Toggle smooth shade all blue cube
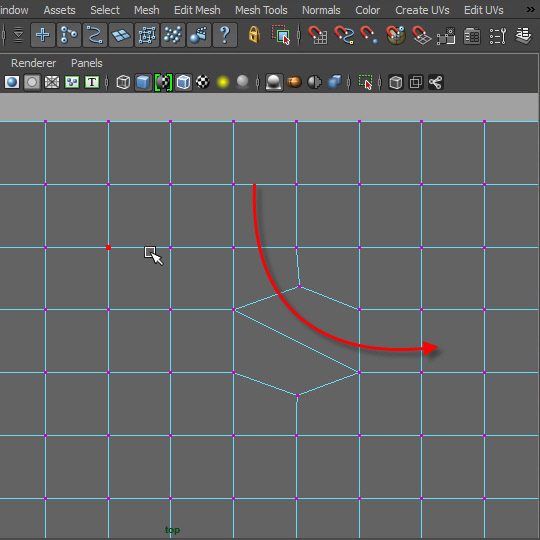The image size is (540, 540). [x=143, y=82]
